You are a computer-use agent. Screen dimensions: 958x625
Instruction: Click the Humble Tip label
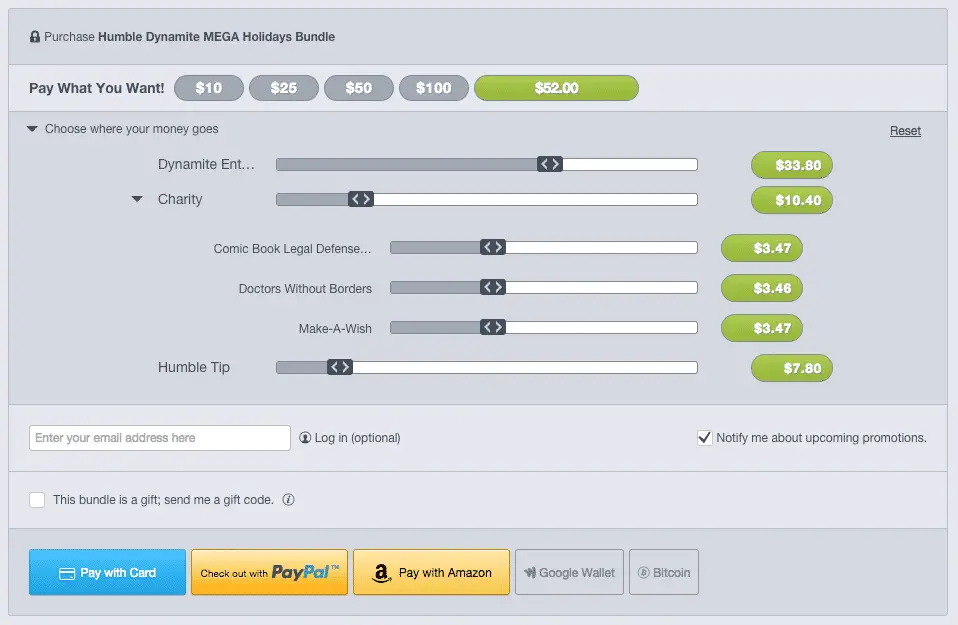pos(194,367)
